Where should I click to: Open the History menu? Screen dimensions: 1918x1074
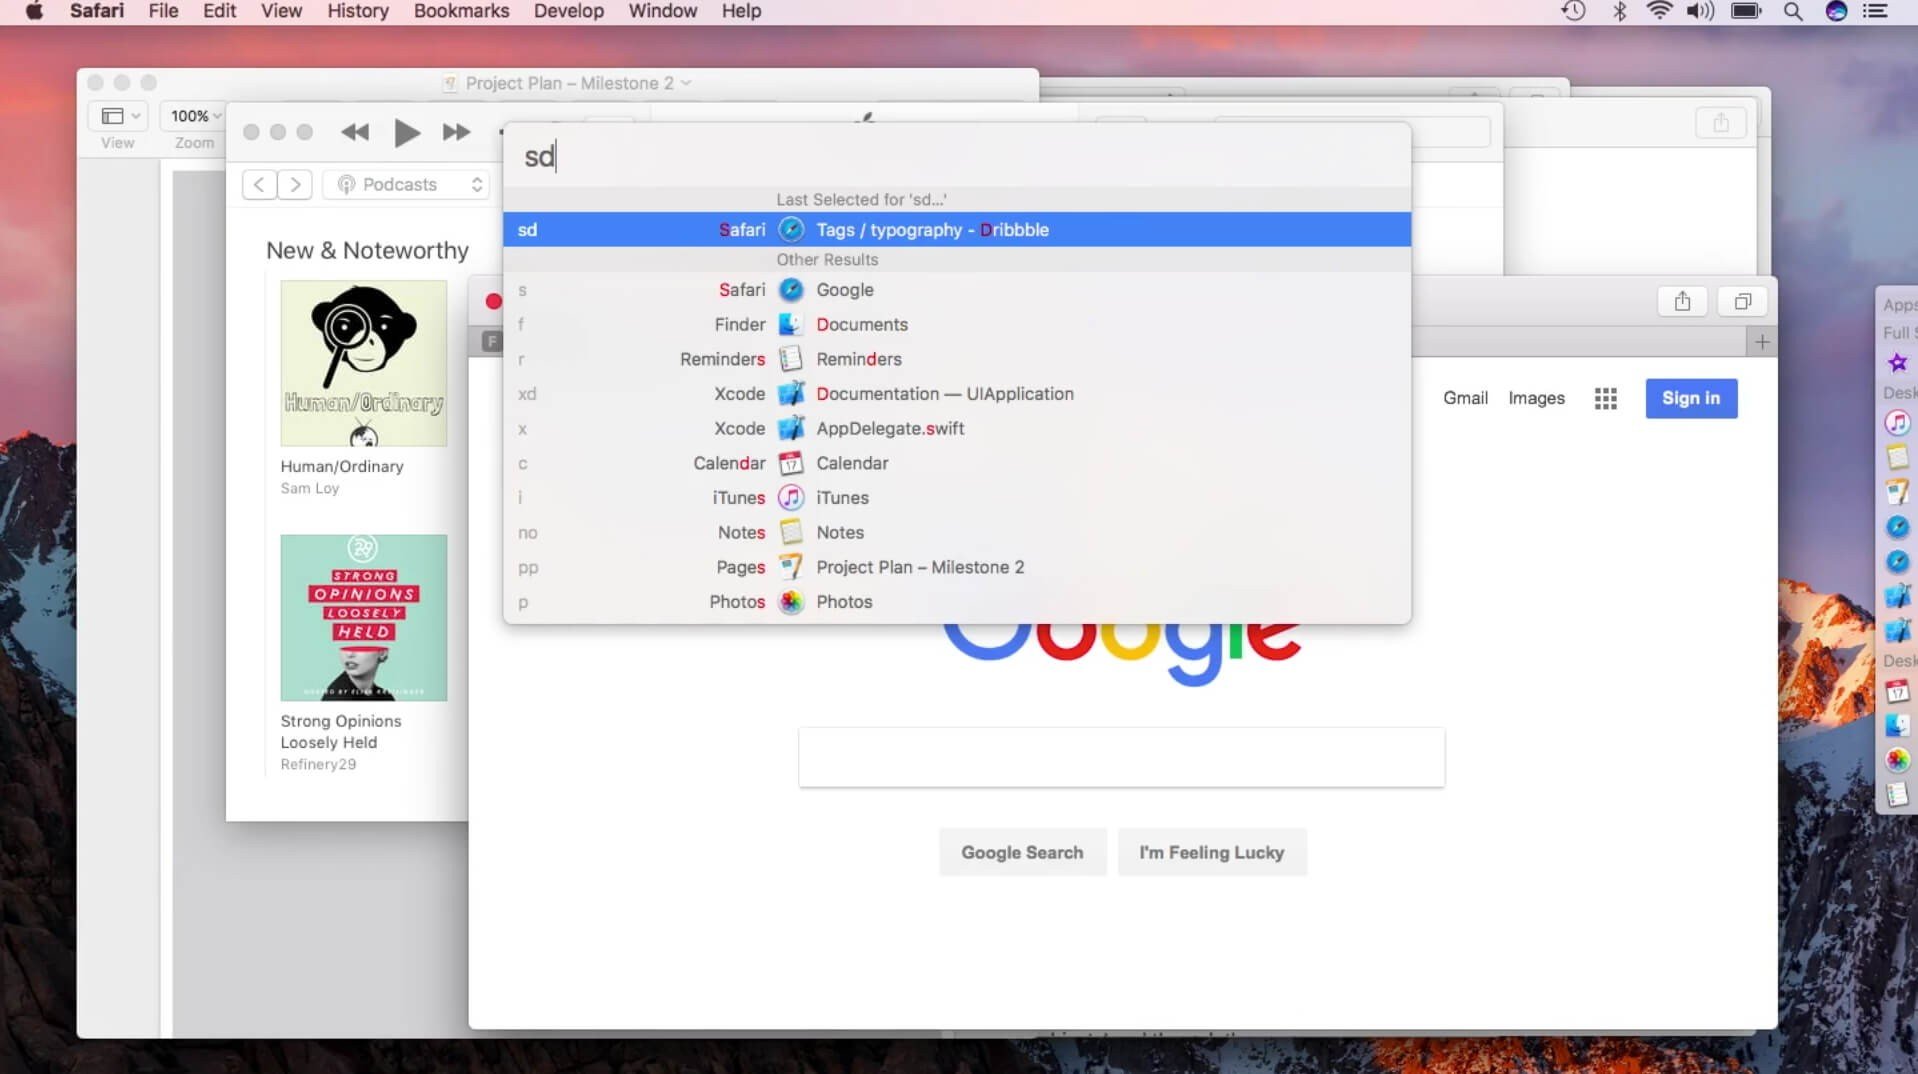tap(357, 12)
